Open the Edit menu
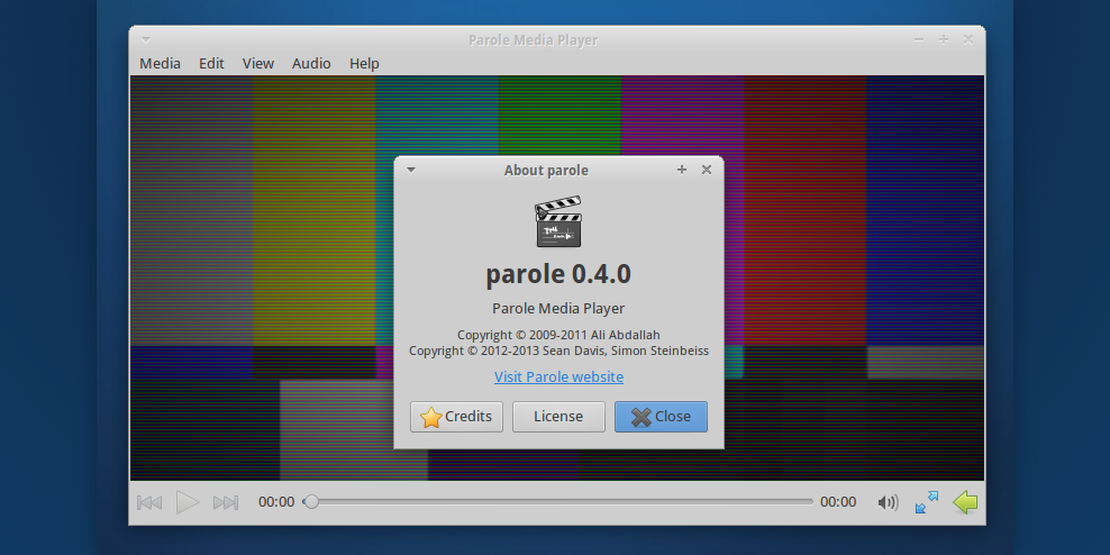The width and height of the screenshot is (1110, 555). [211, 64]
